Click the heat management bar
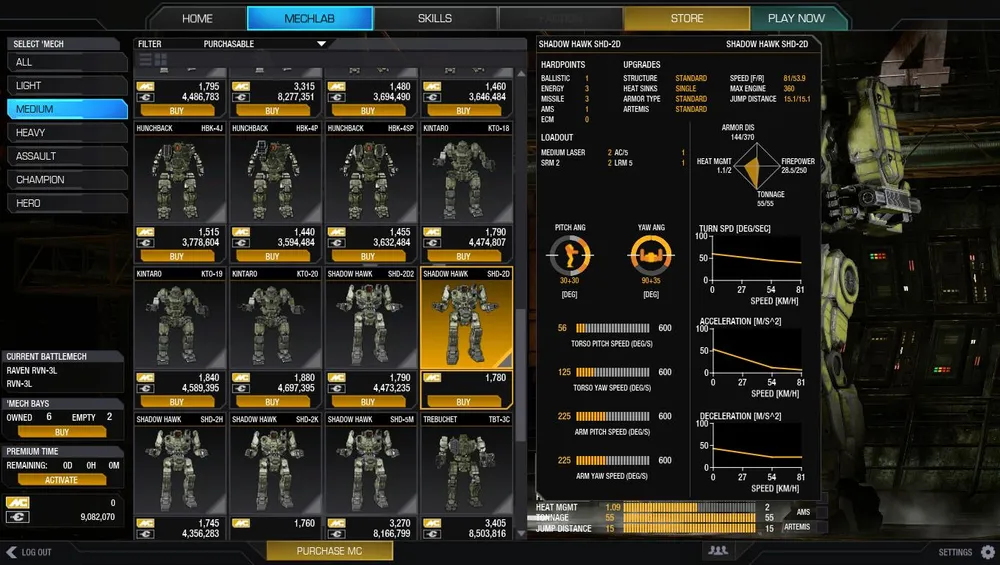The image size is (1000, 565). click(x=689, y=508)
